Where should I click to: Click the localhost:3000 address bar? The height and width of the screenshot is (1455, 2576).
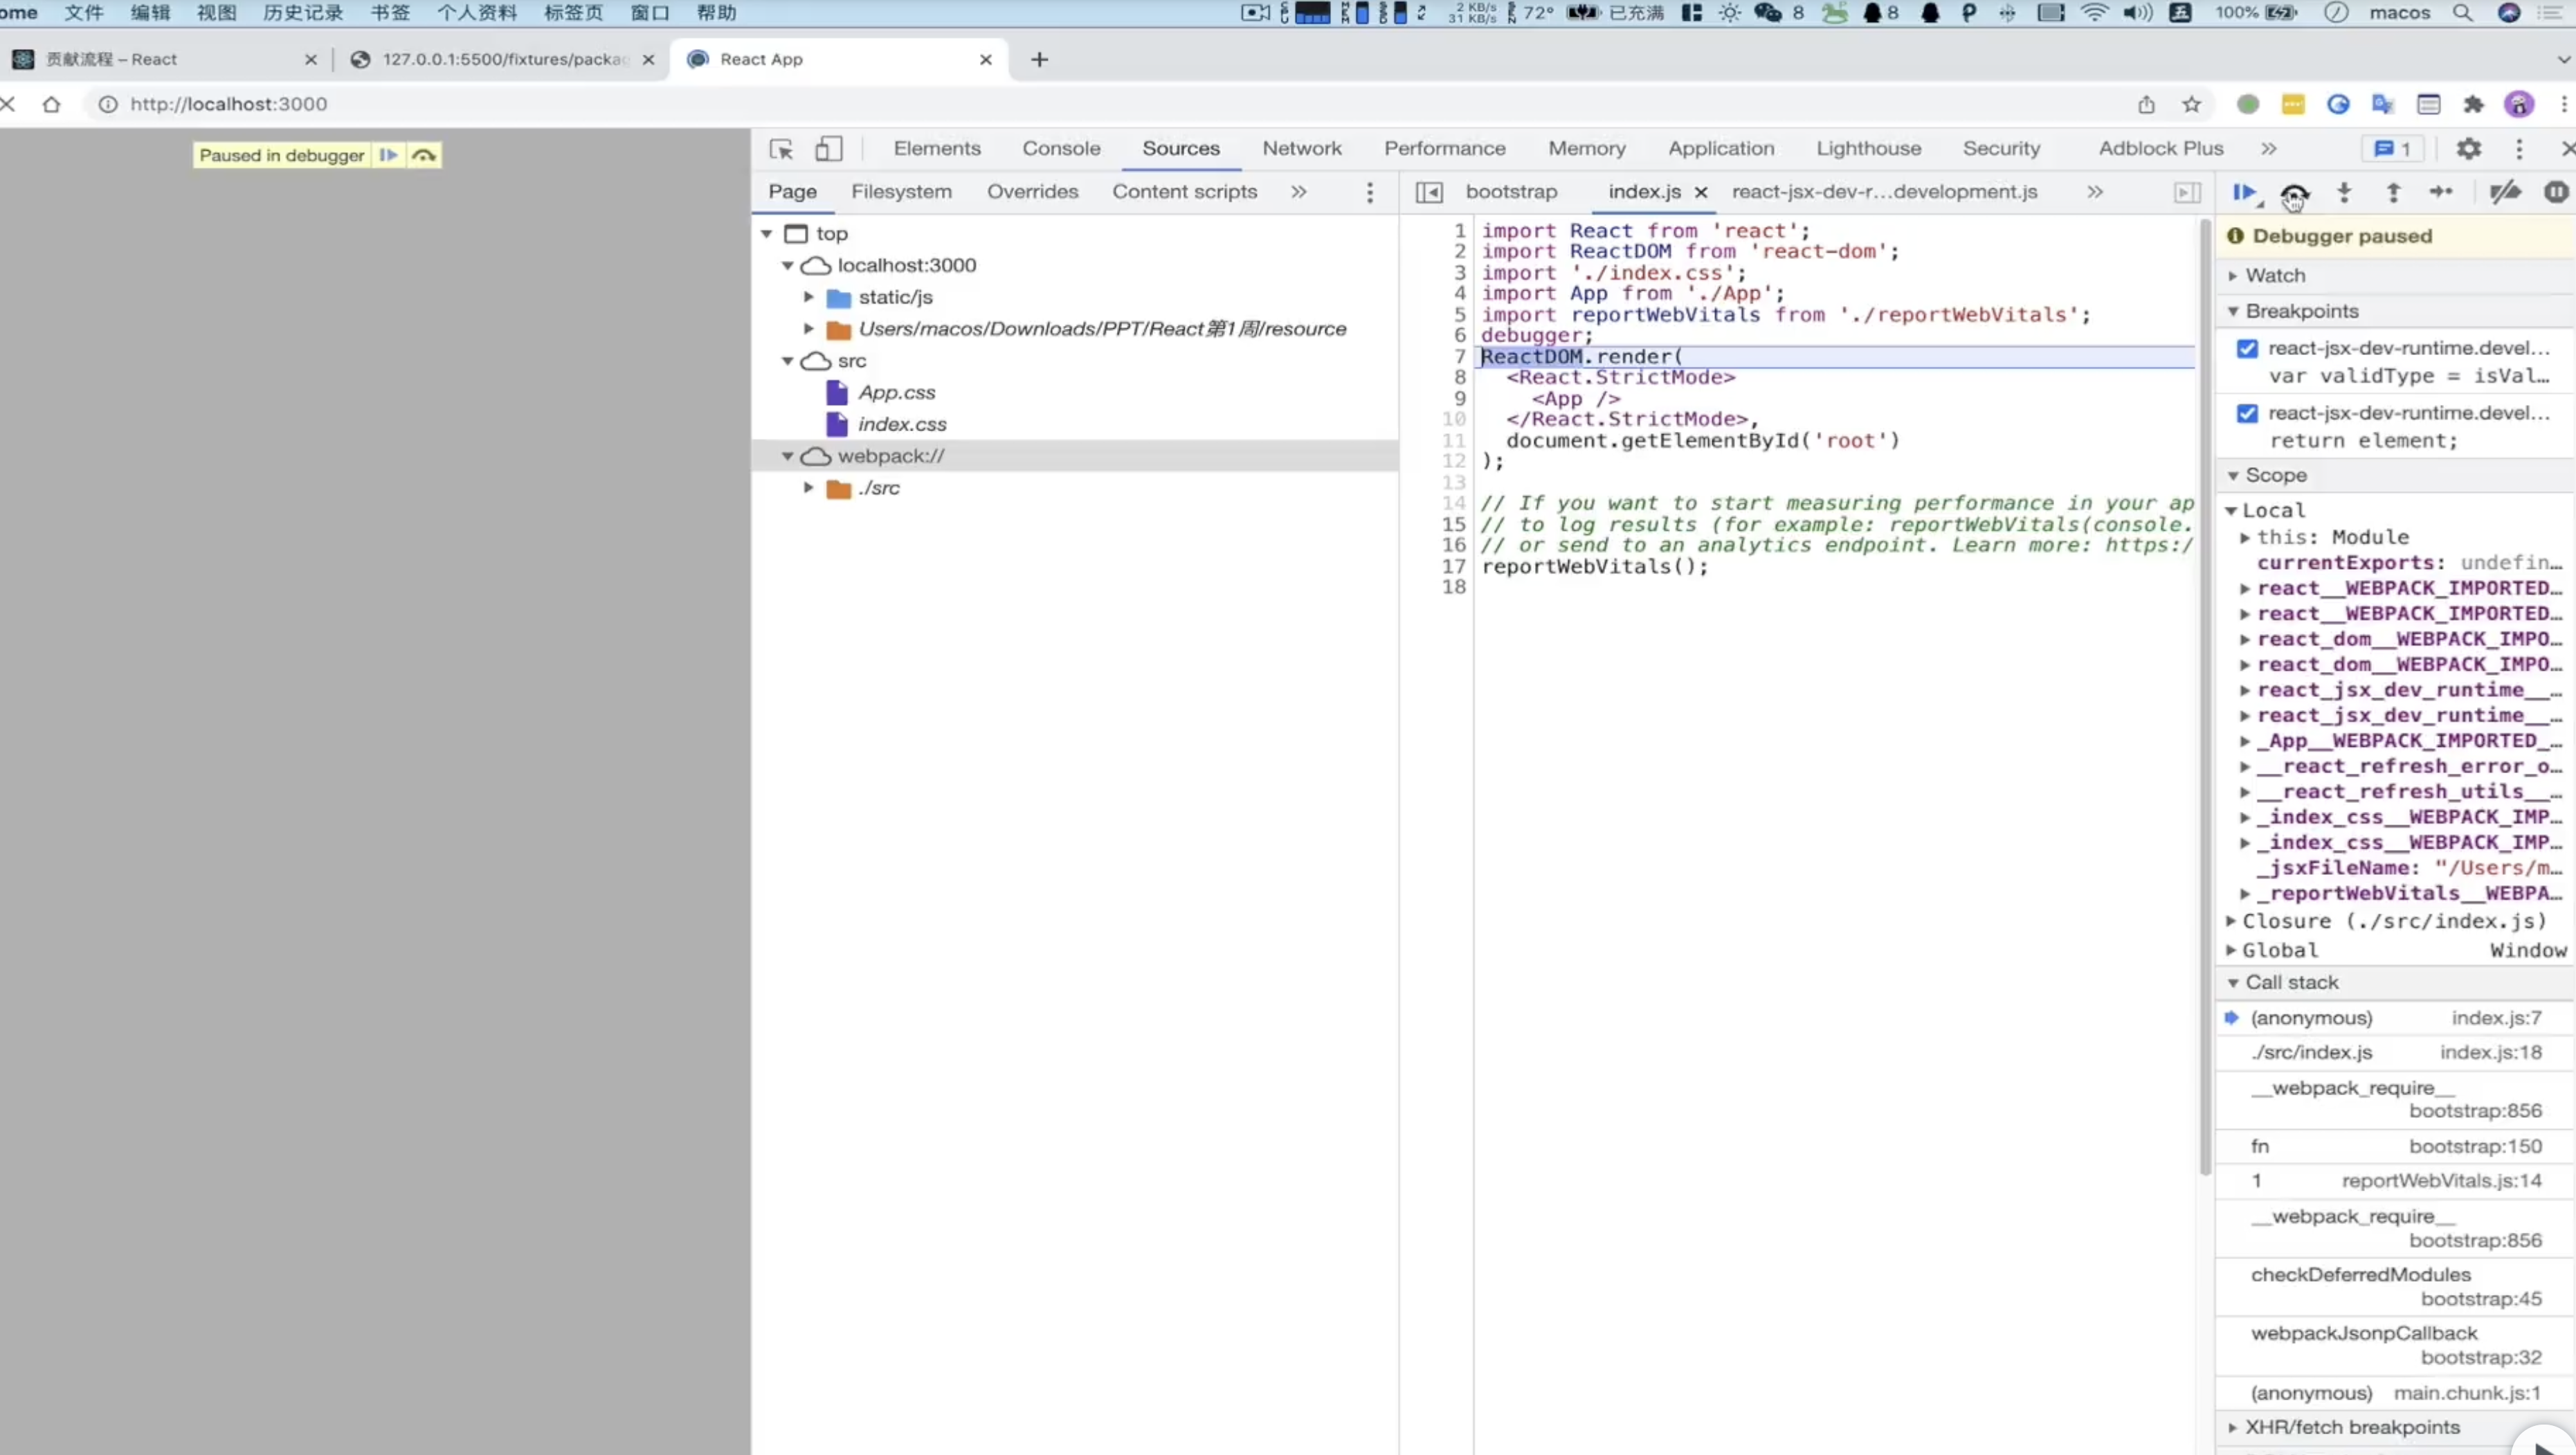point(228,104)
